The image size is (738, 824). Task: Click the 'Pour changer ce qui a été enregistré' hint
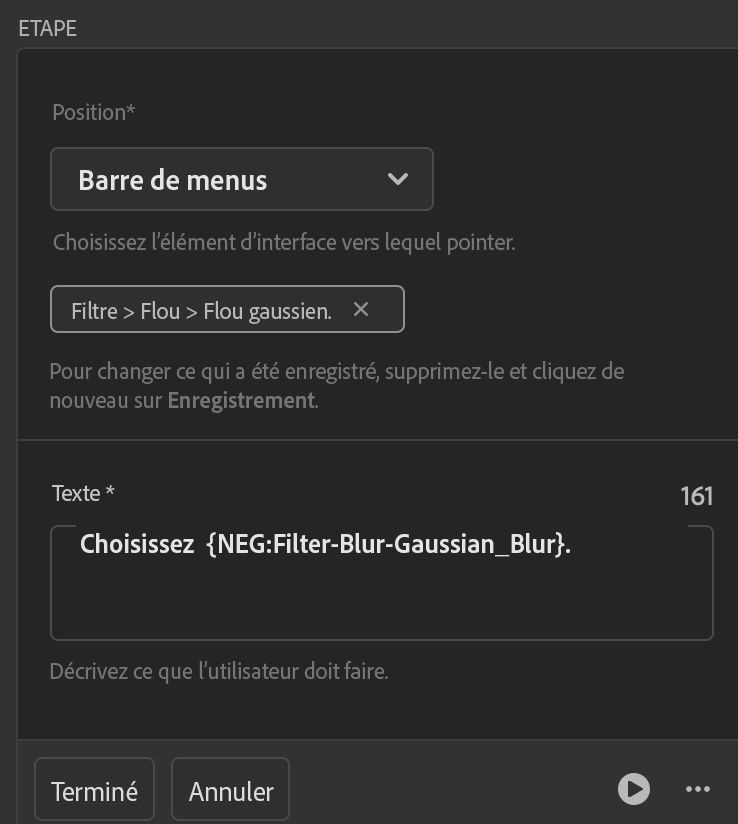[336, 372]
